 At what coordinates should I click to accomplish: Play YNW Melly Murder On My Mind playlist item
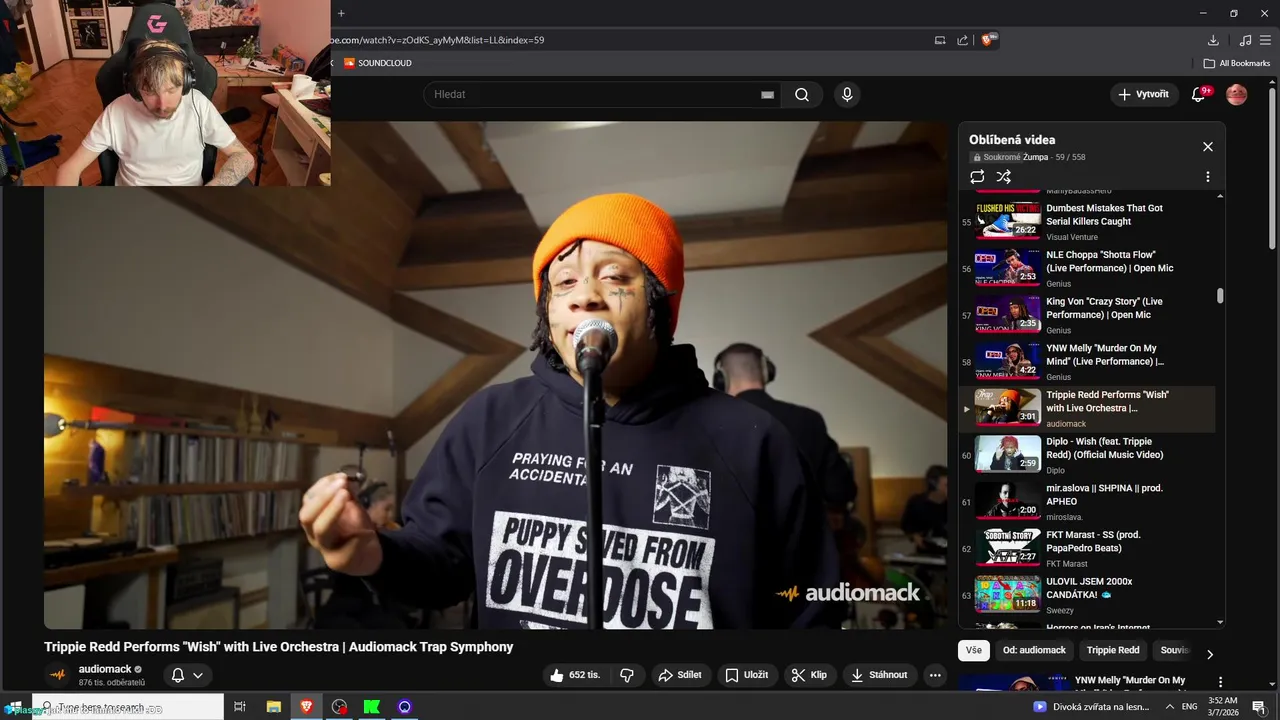[1087, 361]
